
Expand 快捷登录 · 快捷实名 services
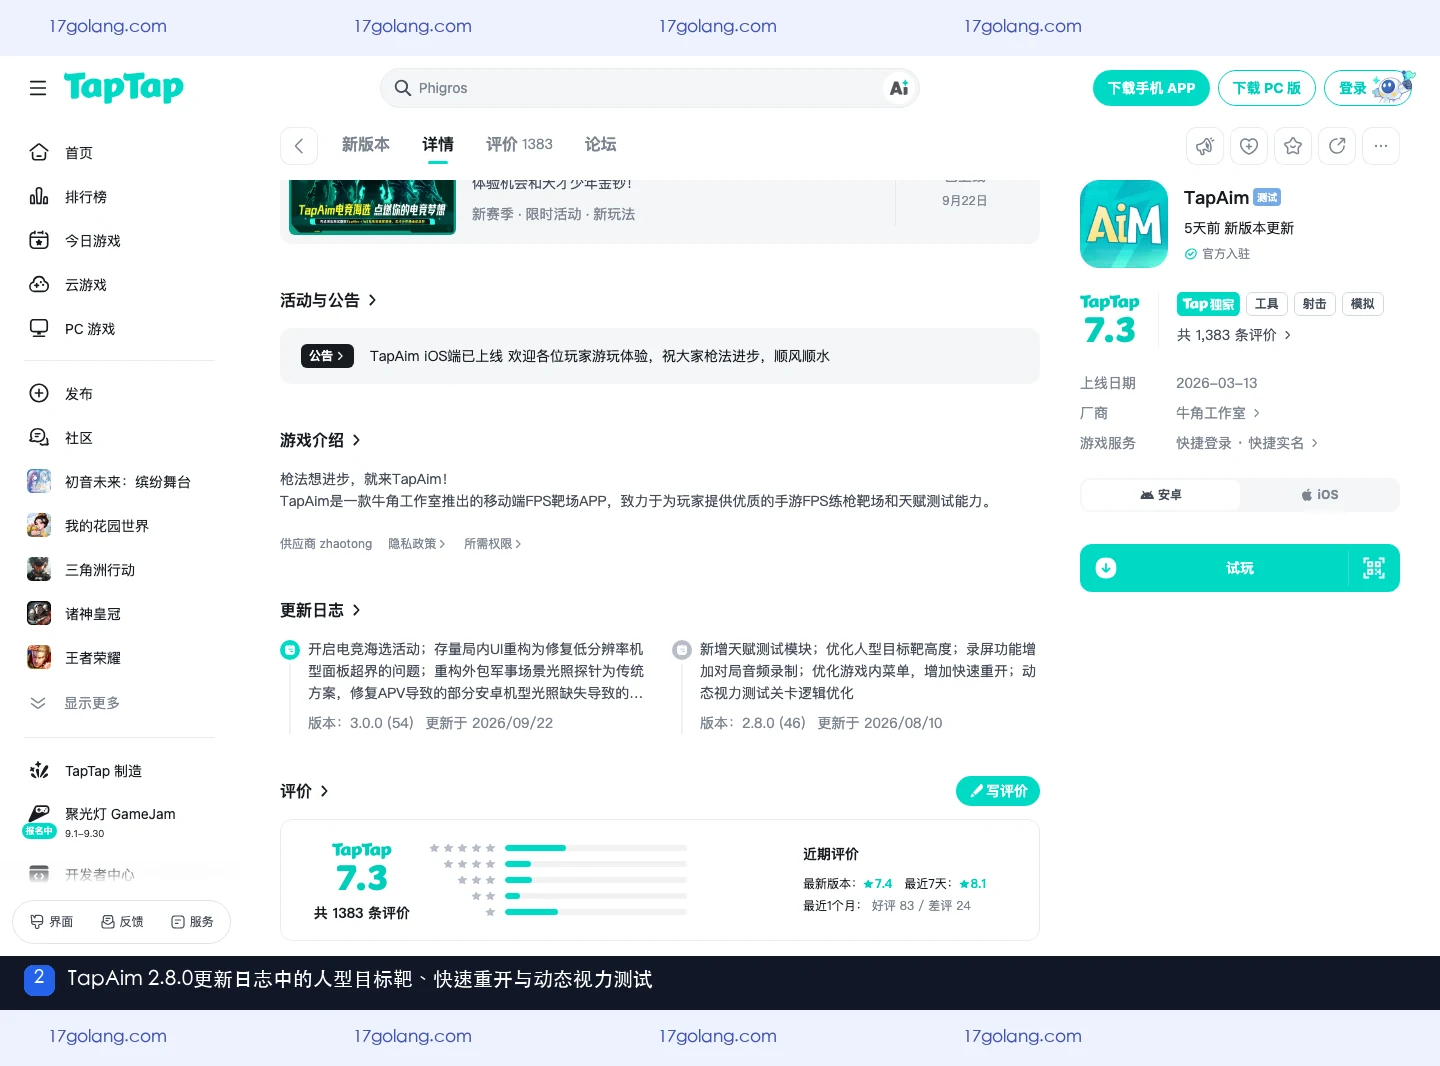1247,443
